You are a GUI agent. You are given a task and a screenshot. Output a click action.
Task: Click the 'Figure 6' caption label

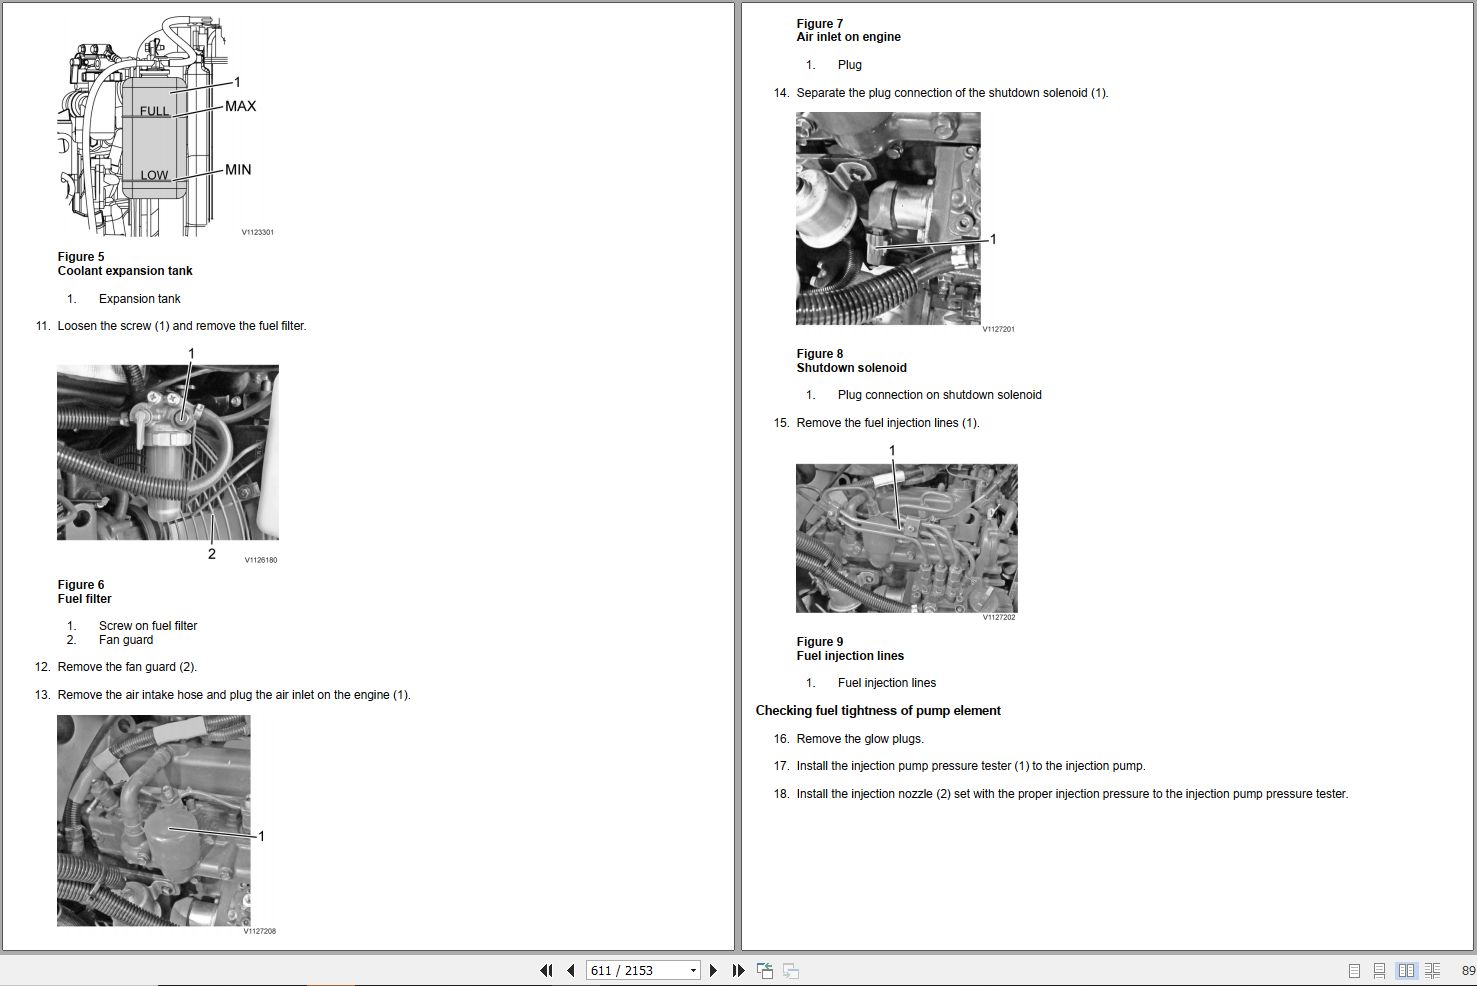click(x=81, y=585)
